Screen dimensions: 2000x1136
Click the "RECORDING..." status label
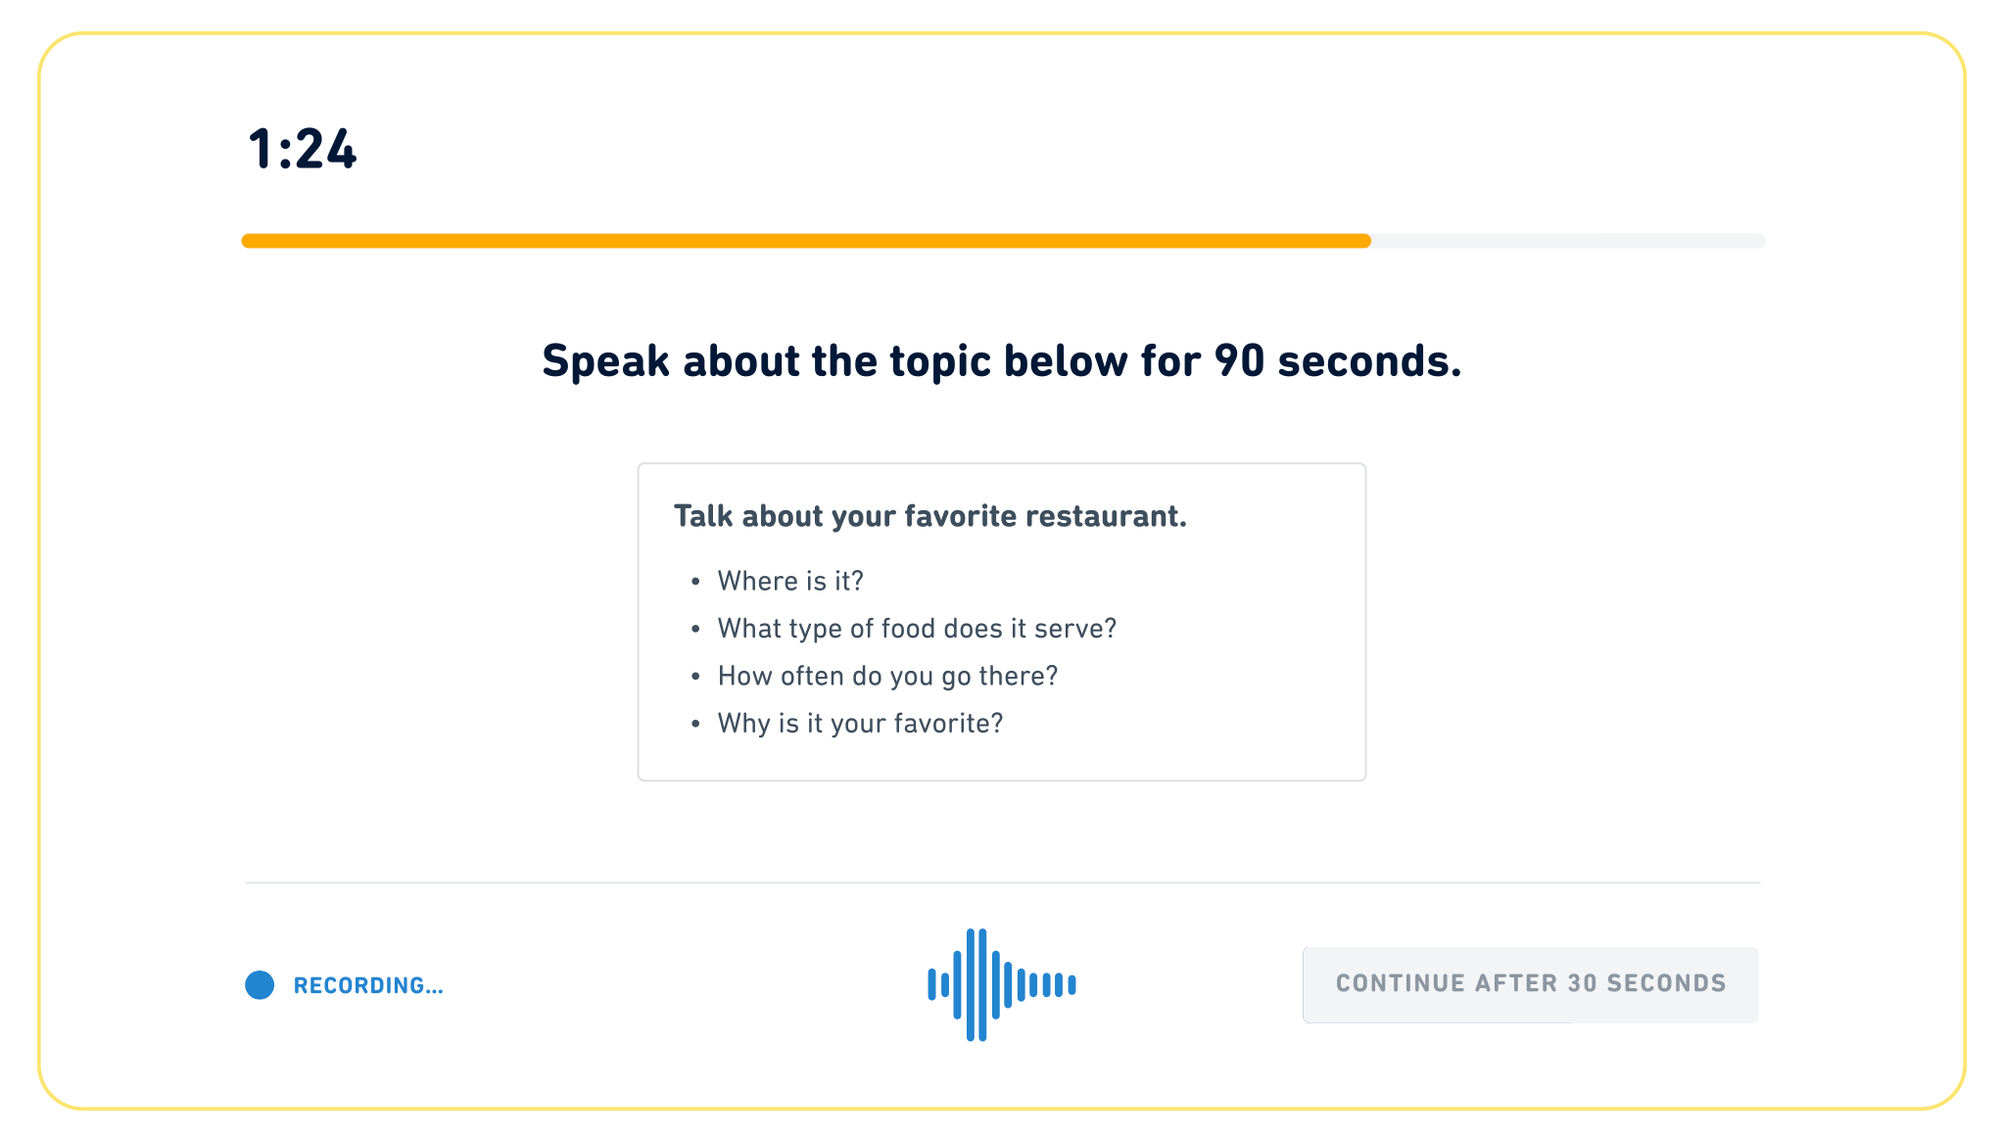click(x=368, y=986)
